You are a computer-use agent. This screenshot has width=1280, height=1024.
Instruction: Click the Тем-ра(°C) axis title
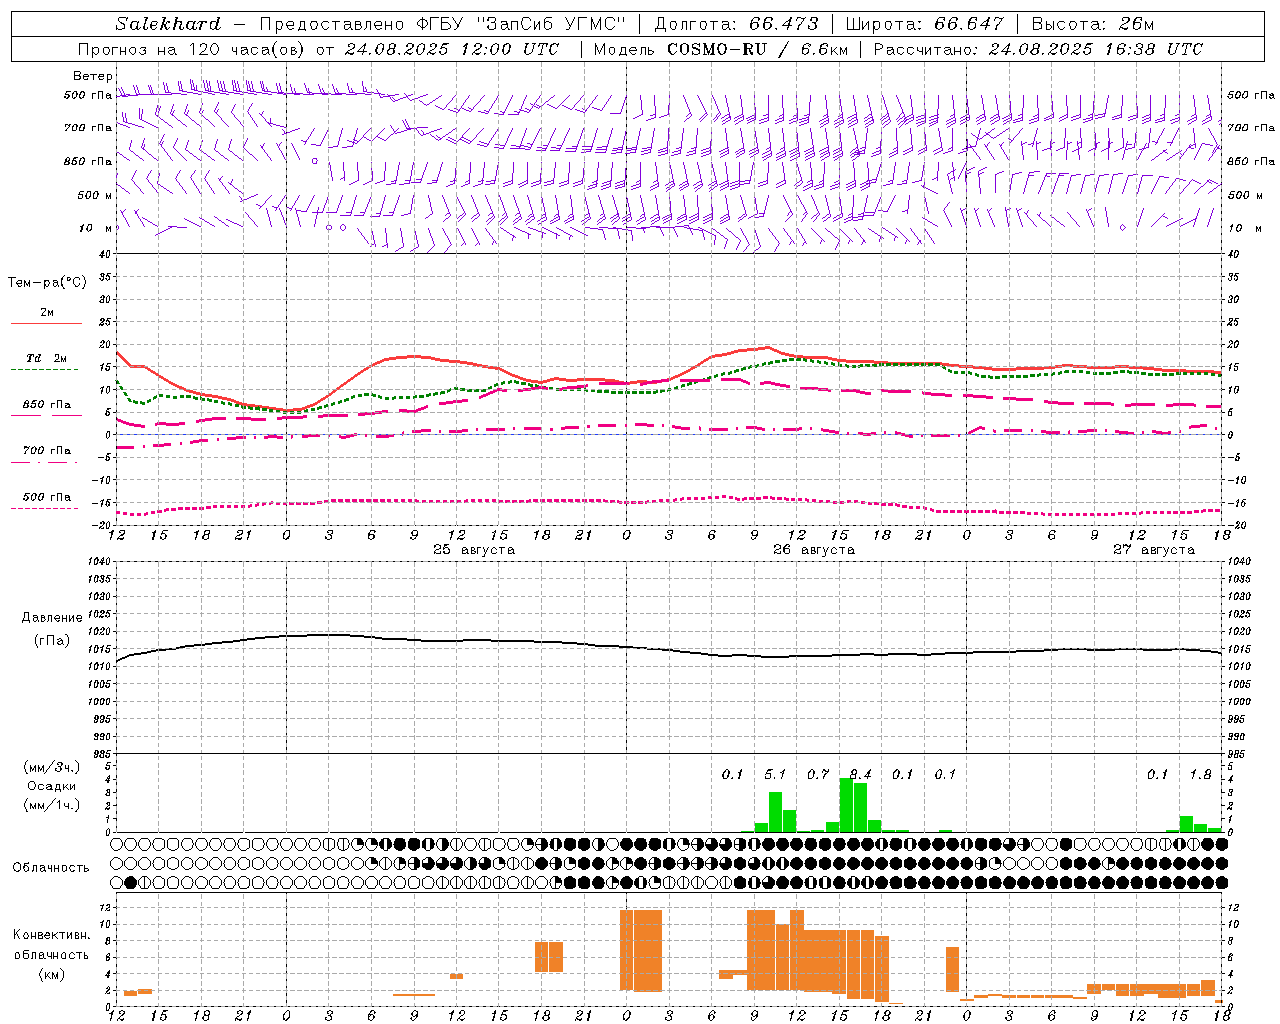[x=47, y=283]
